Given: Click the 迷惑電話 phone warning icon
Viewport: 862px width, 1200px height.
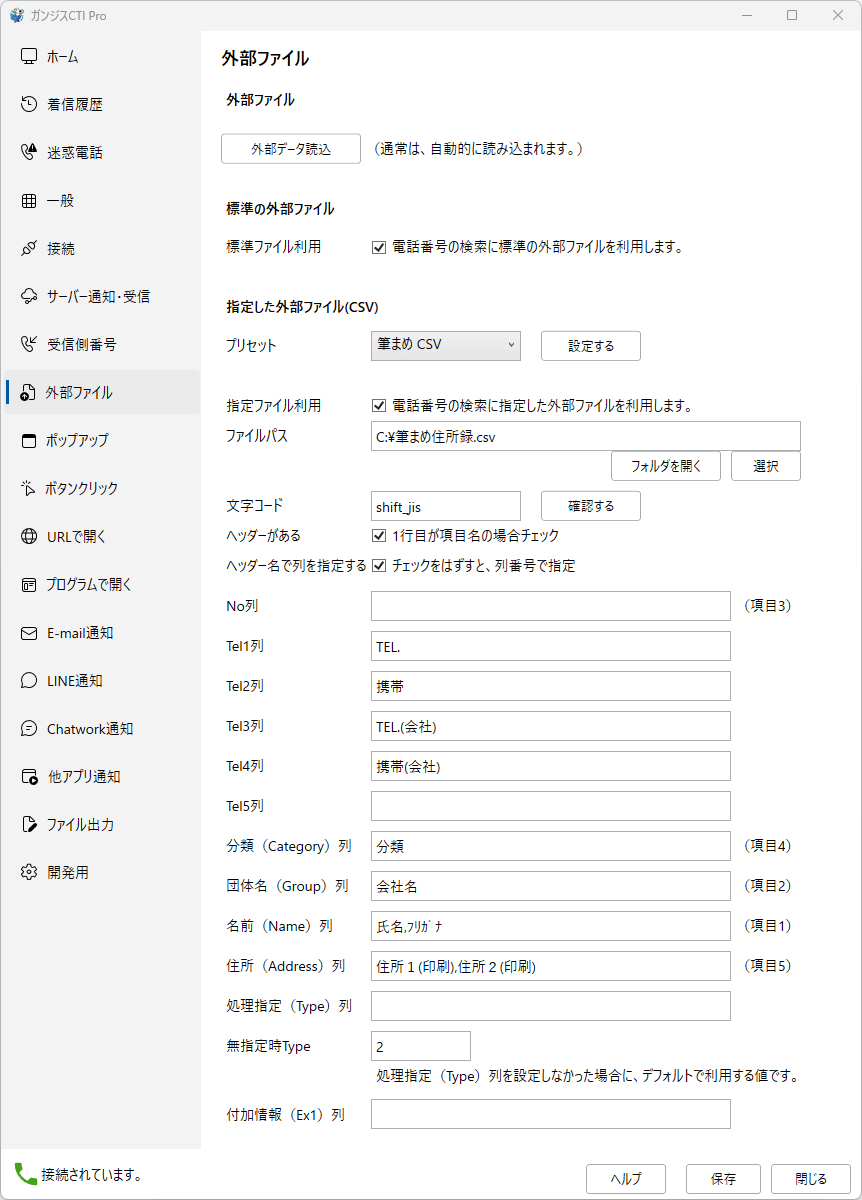Looking at the screenshot, I should [x=29, y=152].
